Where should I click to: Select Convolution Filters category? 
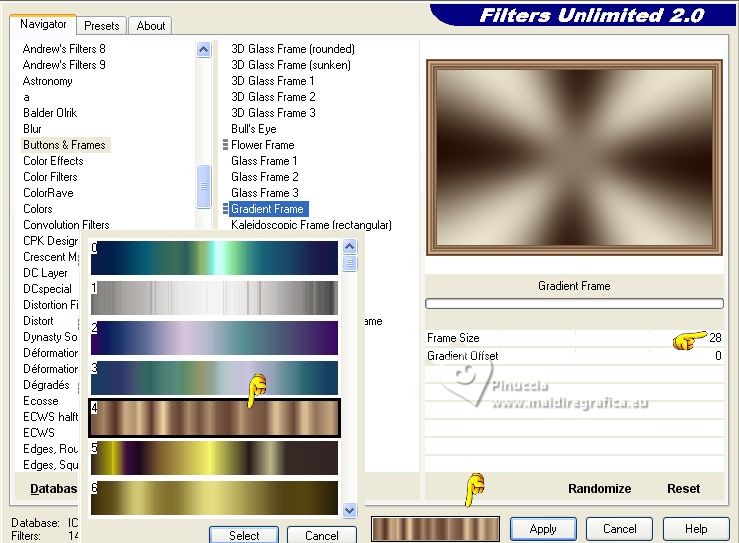(66, 225)
